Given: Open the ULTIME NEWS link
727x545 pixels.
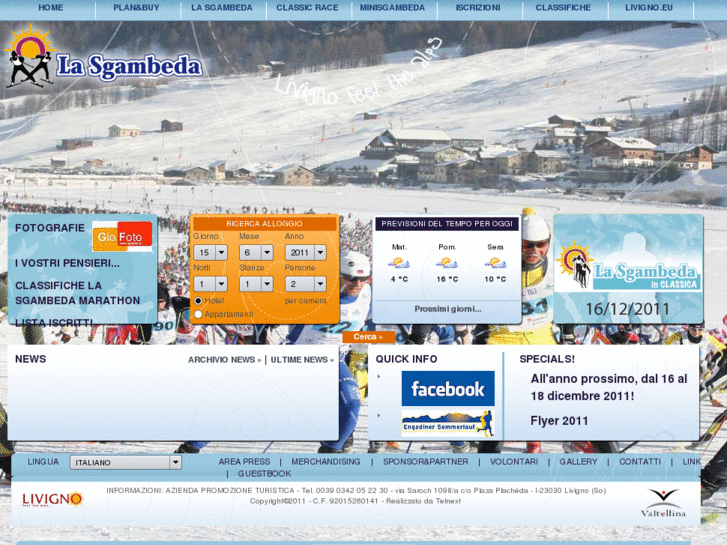Looking at the screenshot, I should [302, 360].
